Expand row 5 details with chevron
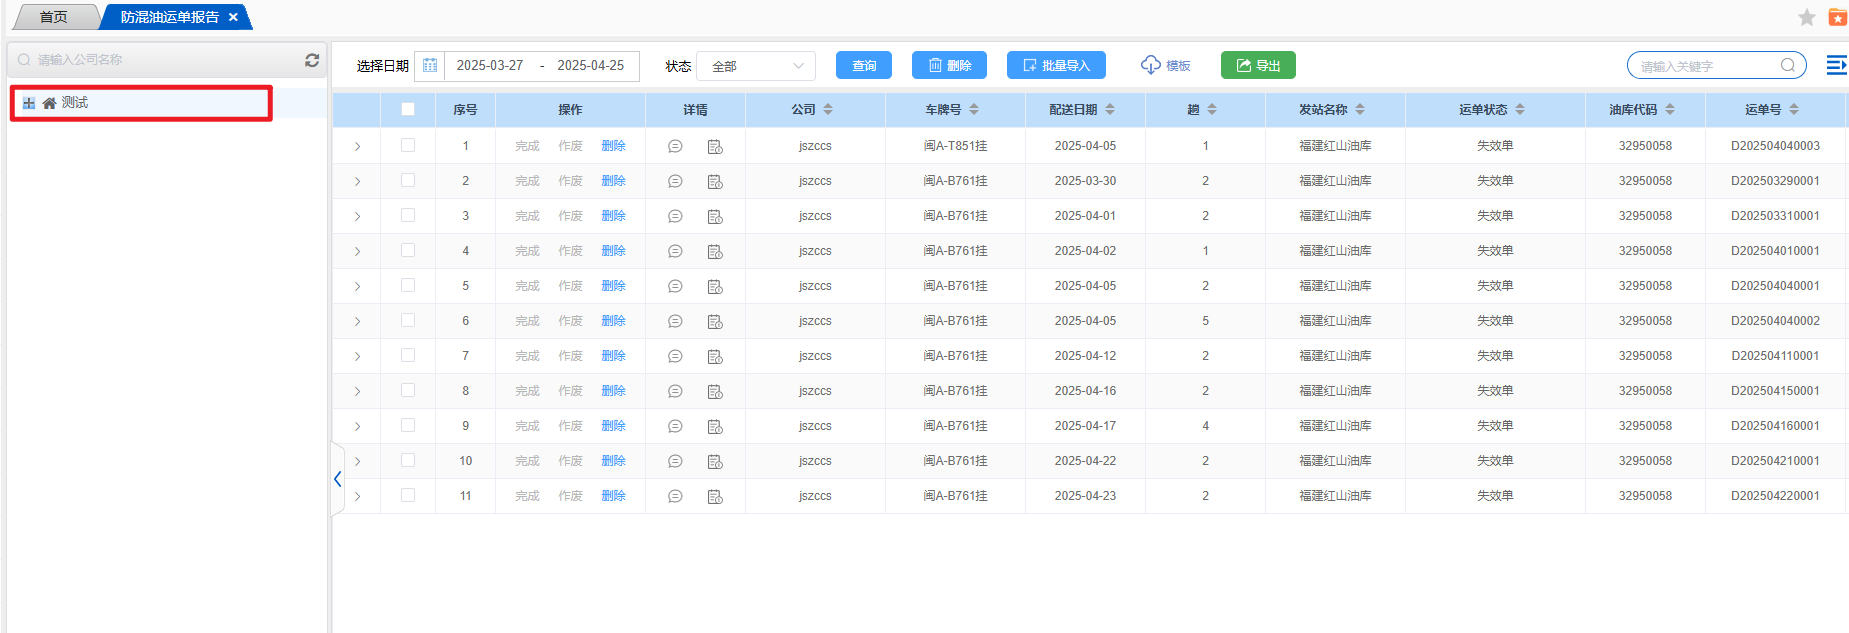 [x=358, y=287]
